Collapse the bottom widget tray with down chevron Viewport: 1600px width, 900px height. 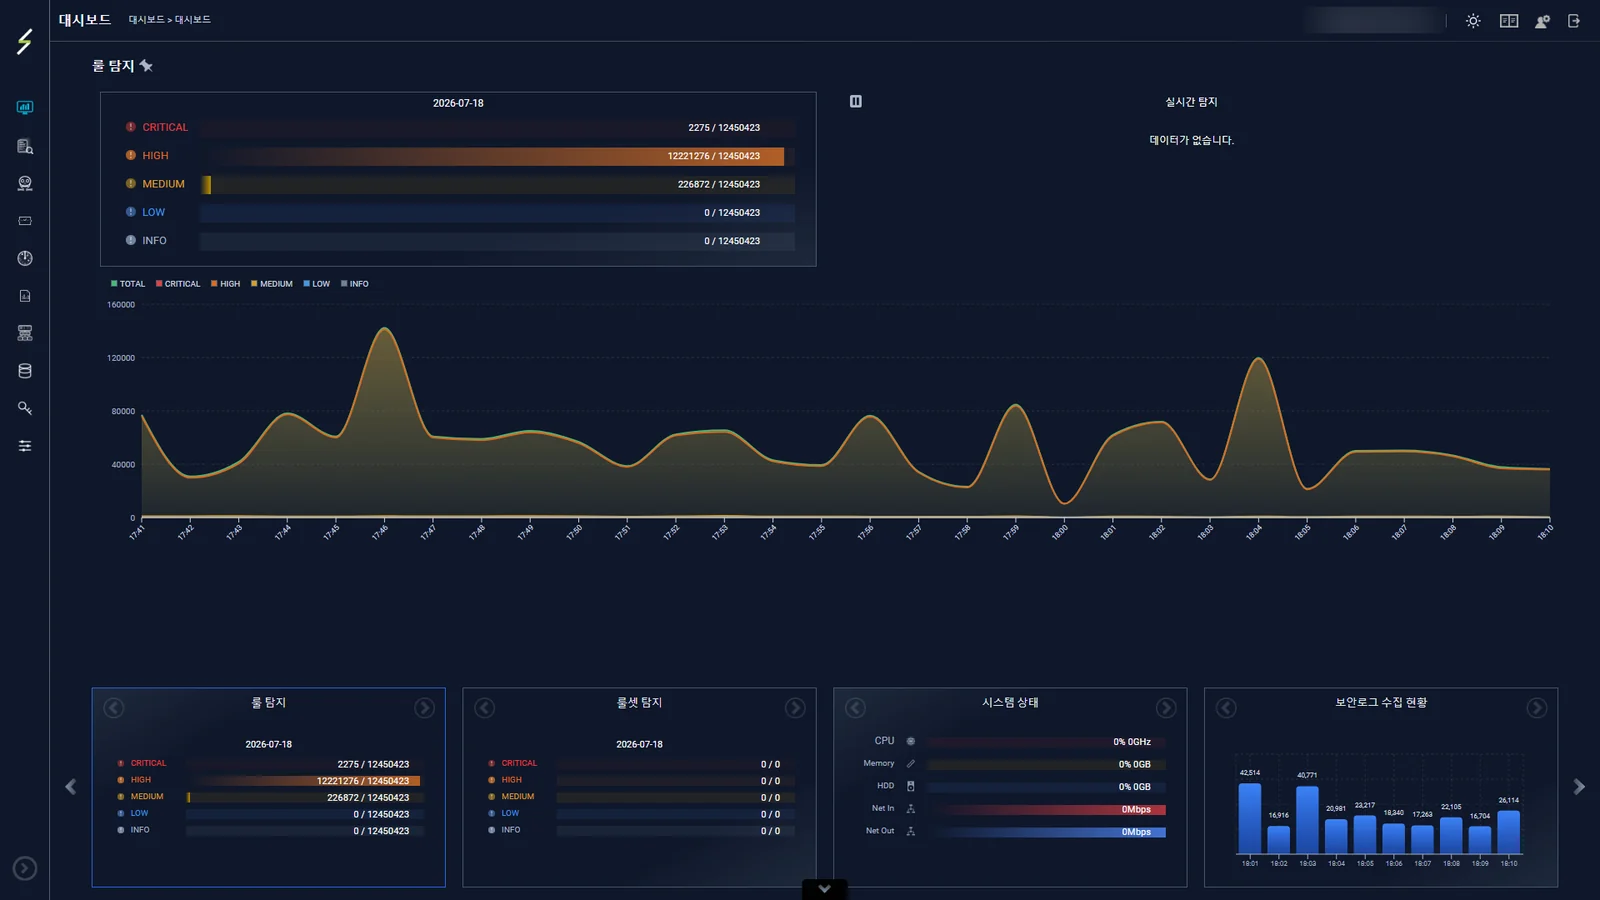tap(824, 888)
